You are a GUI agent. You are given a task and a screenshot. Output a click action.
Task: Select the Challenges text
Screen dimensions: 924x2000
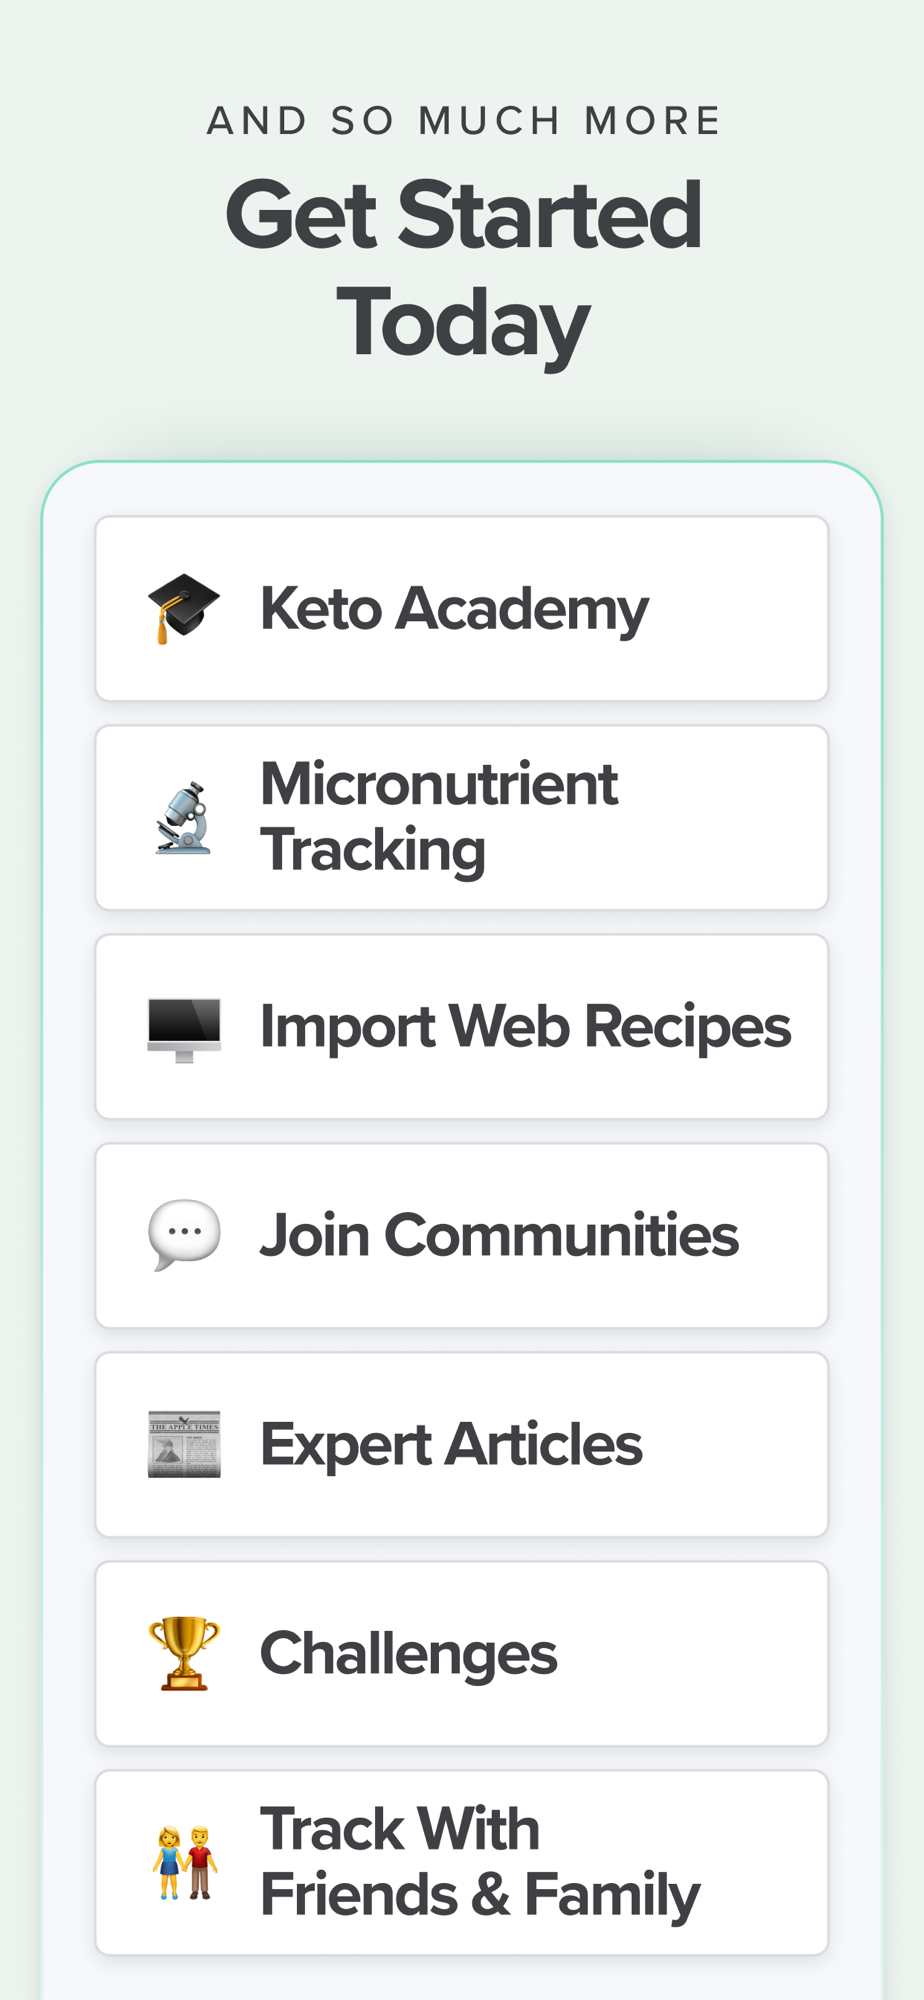pyautogui.click(x=408, y=1654)
